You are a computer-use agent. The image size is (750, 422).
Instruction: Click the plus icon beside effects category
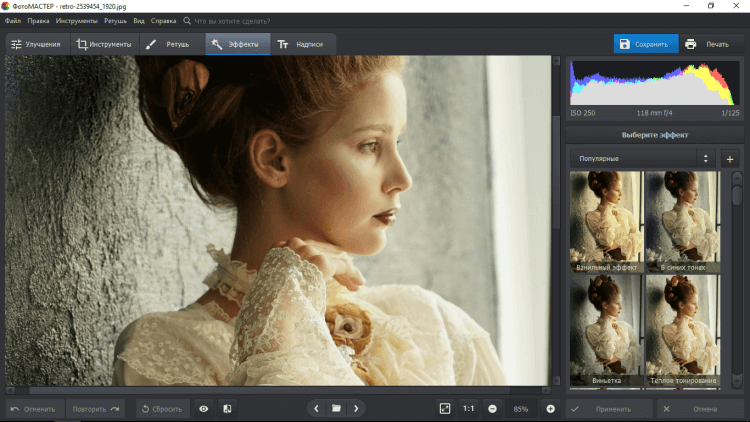coord(729,159)
